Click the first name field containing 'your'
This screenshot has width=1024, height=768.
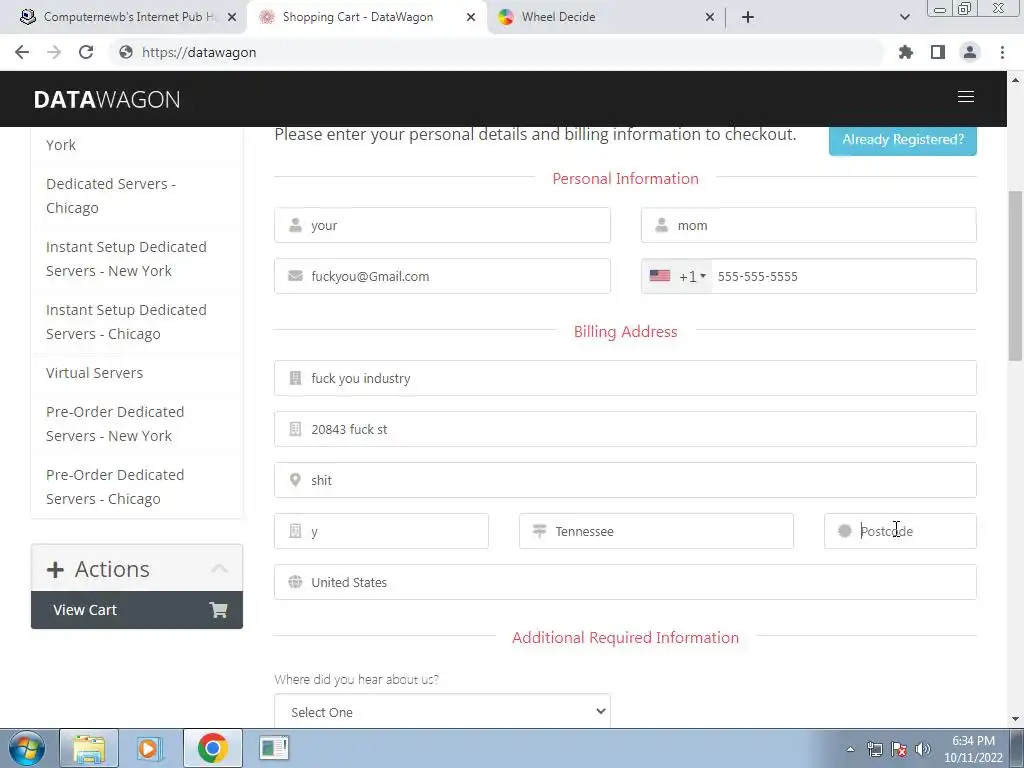[x=442, y=225]
